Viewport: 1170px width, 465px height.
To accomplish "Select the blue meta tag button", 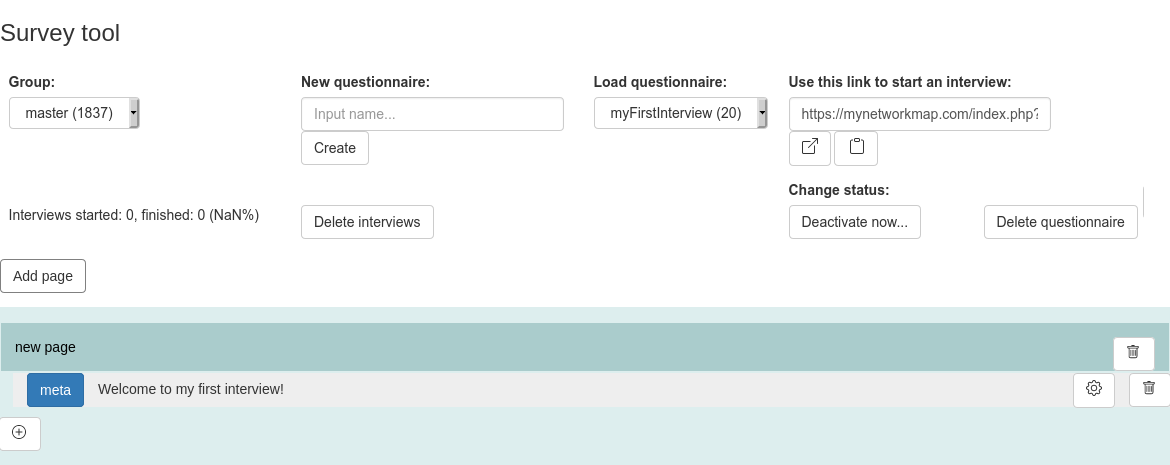I will point(55,390).
